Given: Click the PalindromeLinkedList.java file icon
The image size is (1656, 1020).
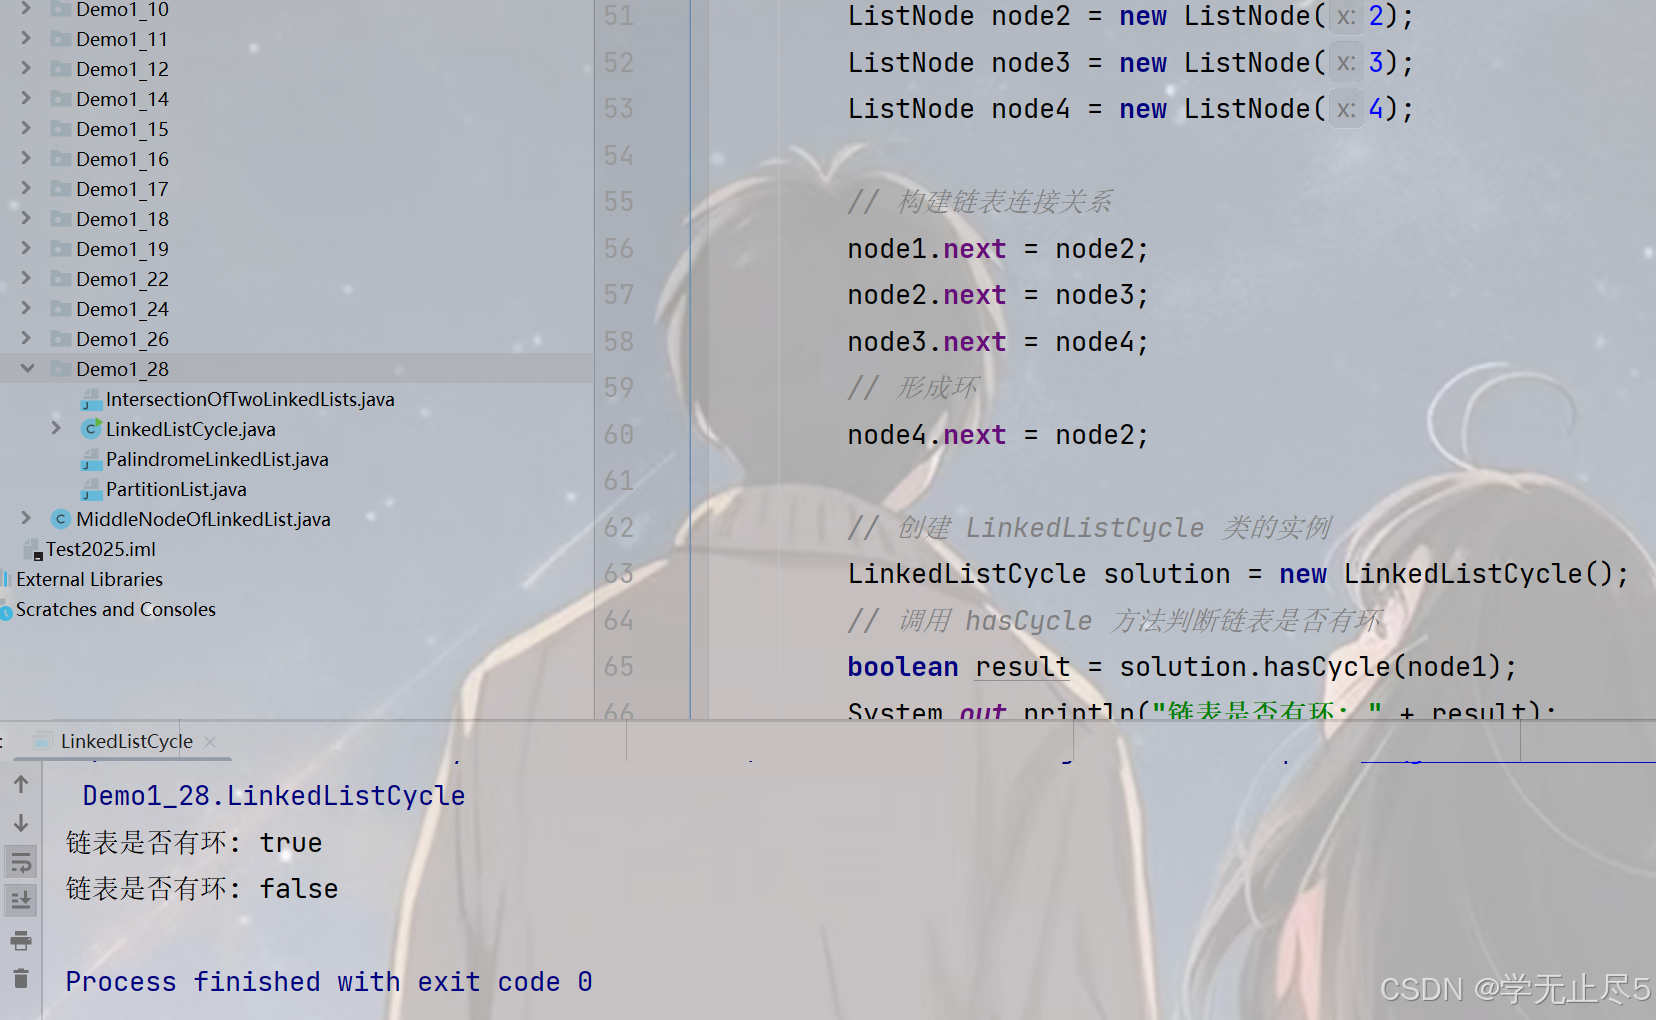Looking at the screenshot, I should point(91,460).
